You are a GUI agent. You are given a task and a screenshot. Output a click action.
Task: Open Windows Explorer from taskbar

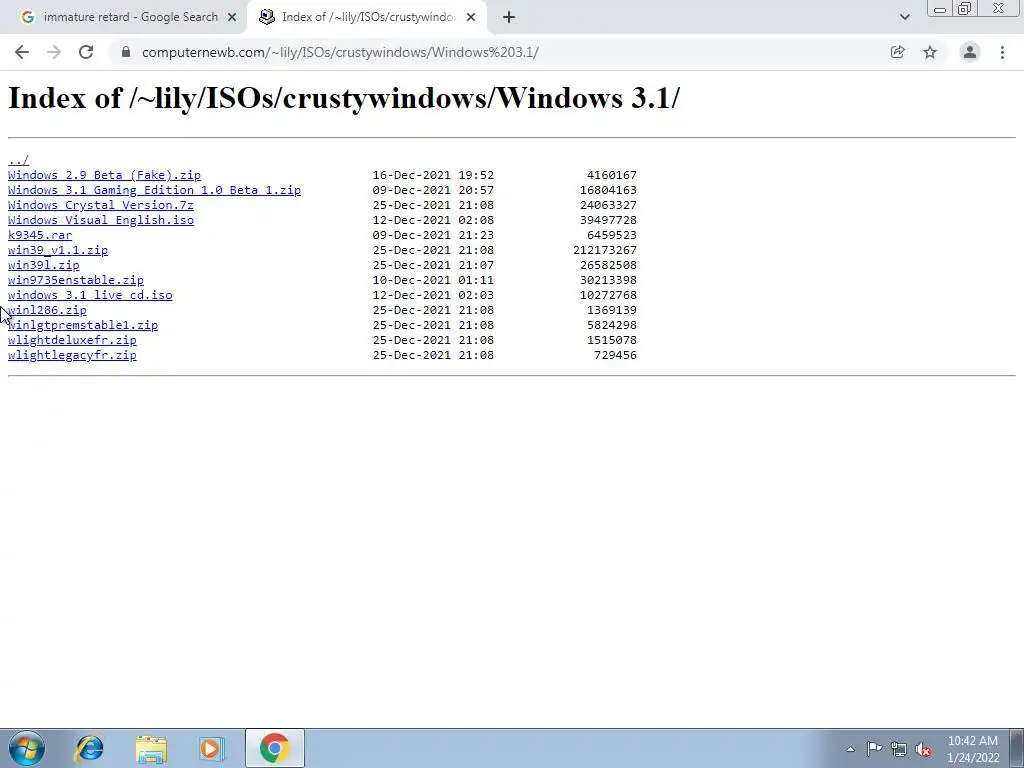tap(151, 748)
